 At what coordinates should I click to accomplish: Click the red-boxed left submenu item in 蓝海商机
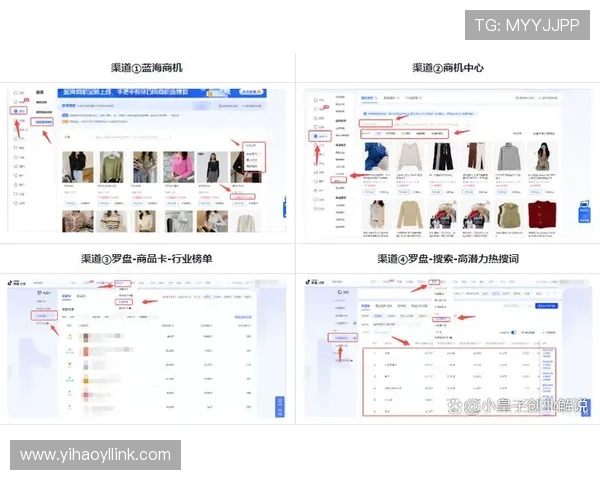tap(41, 122)
